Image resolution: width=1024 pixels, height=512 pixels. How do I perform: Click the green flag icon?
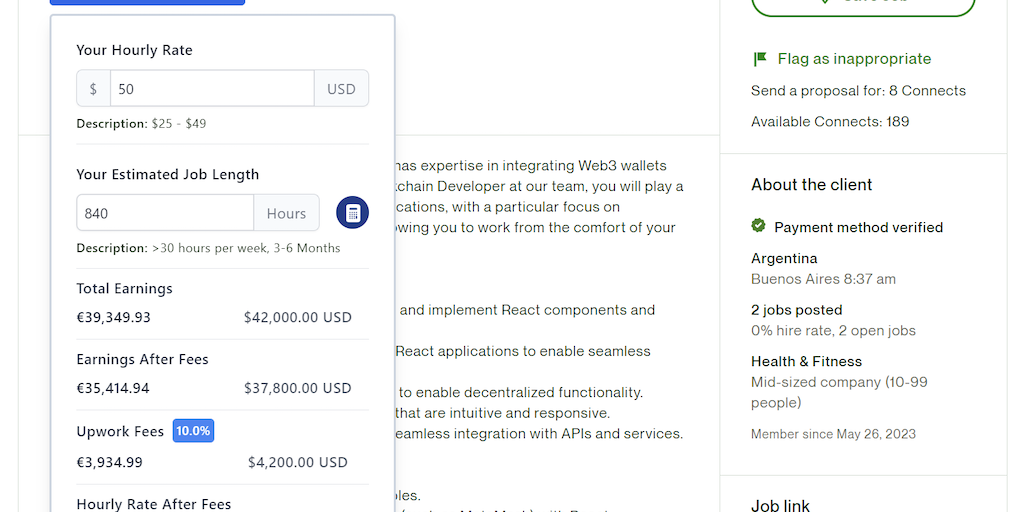click(760, 59)
